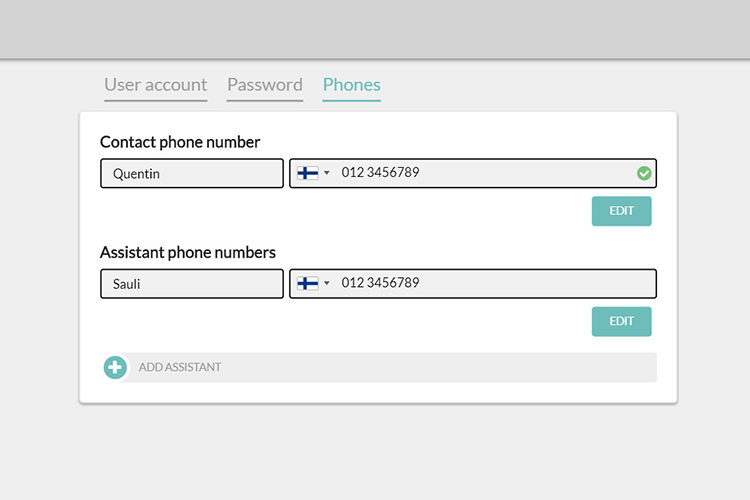Image resolution: width=750 pixels, height=500 pixels.
Task: Click the ADD ASSISTANT label
Action: (x=180, y=367)
